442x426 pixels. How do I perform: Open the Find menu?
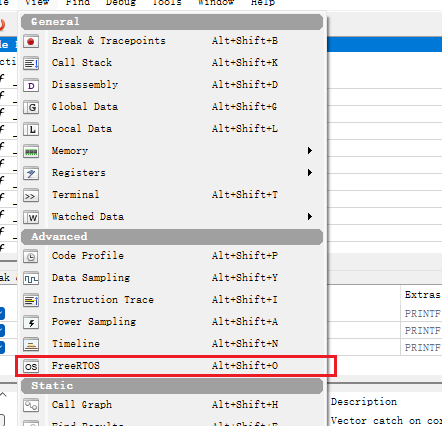point(78,2)
